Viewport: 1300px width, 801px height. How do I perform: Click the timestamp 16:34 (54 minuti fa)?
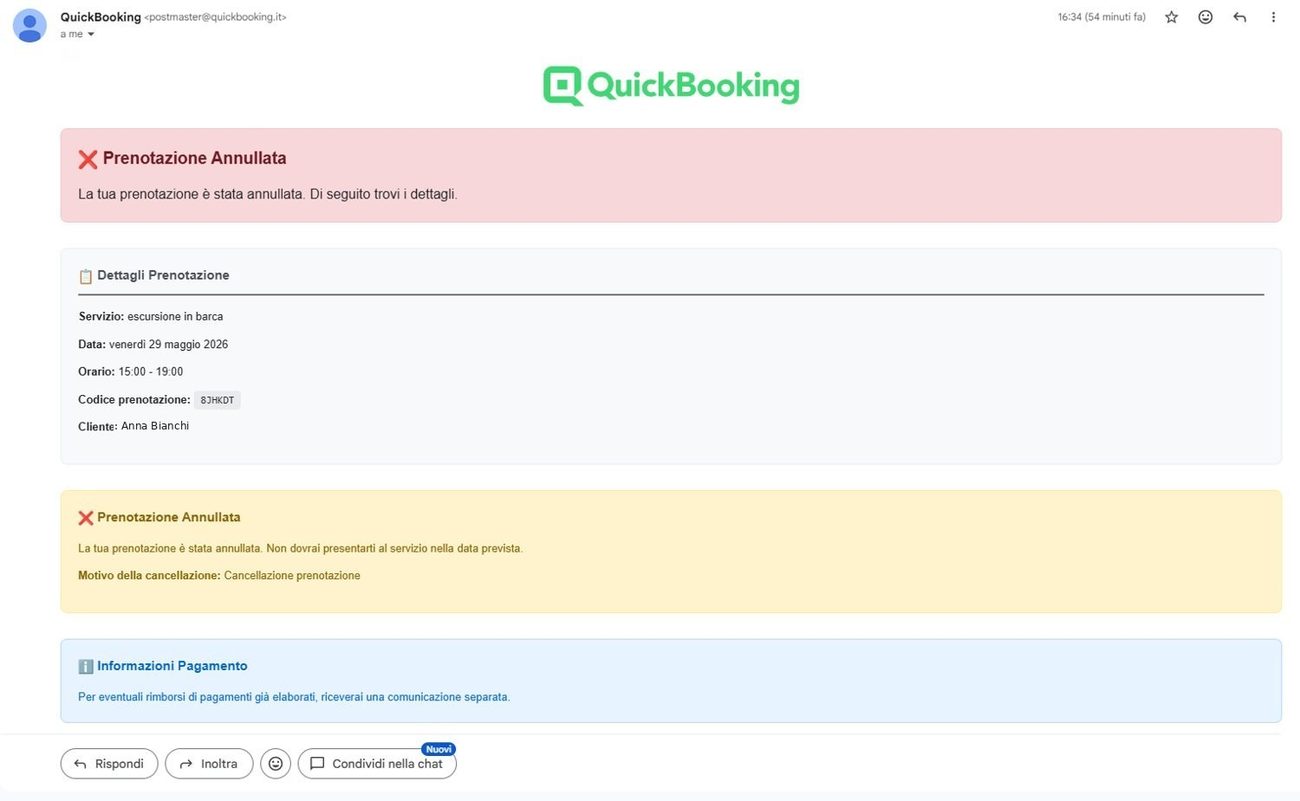pyautogui.click(x=1101, y=17)
